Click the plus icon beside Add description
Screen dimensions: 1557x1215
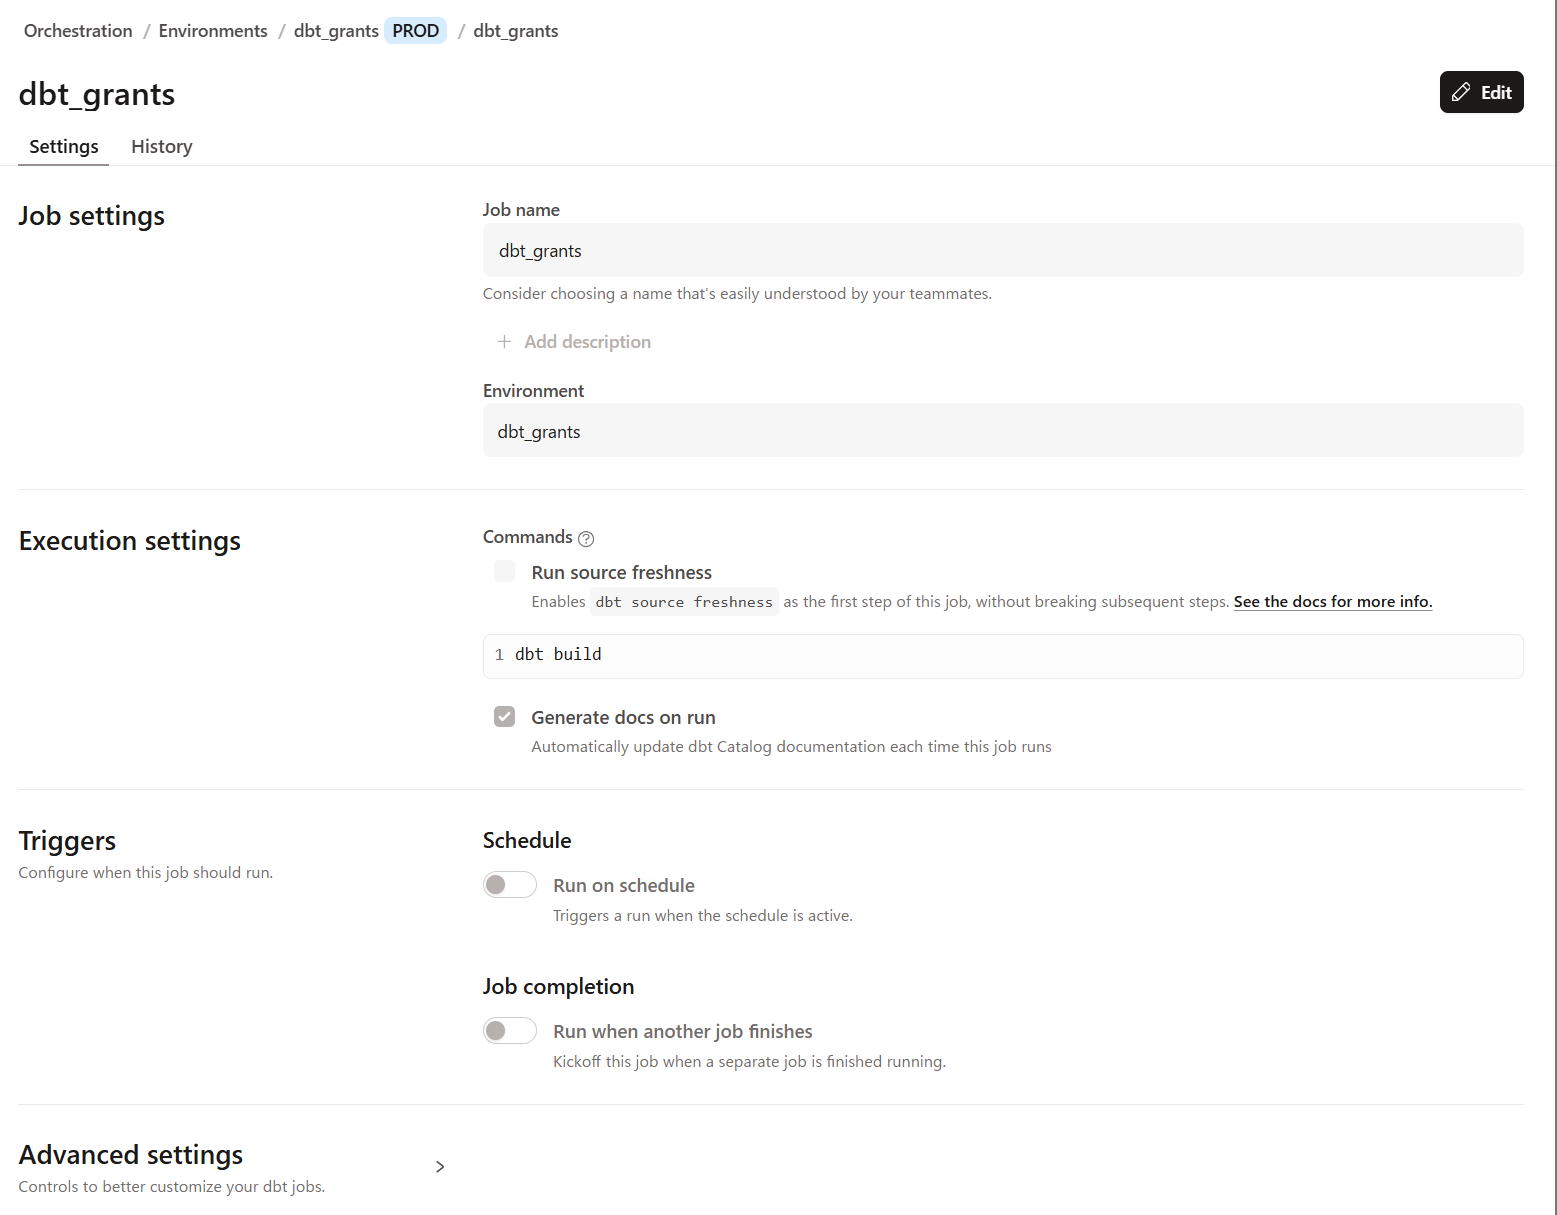(x=504, y=342)
